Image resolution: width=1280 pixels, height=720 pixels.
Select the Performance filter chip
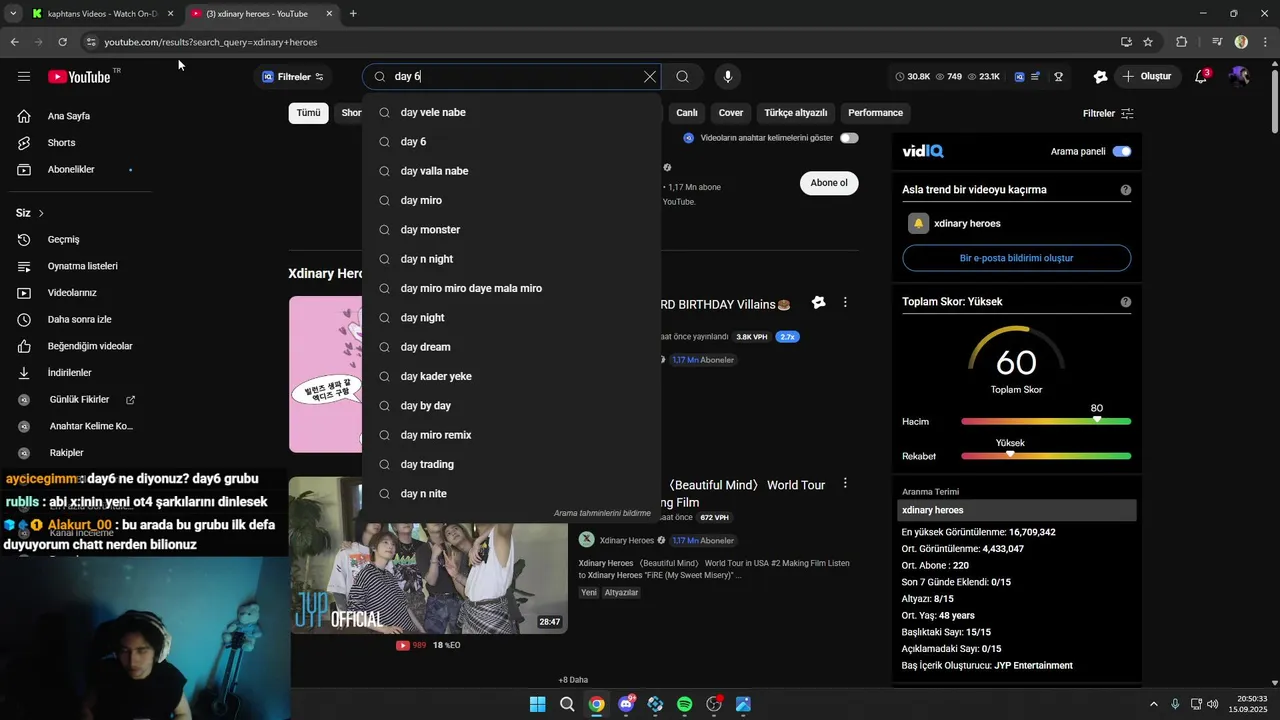coord(875,113)
